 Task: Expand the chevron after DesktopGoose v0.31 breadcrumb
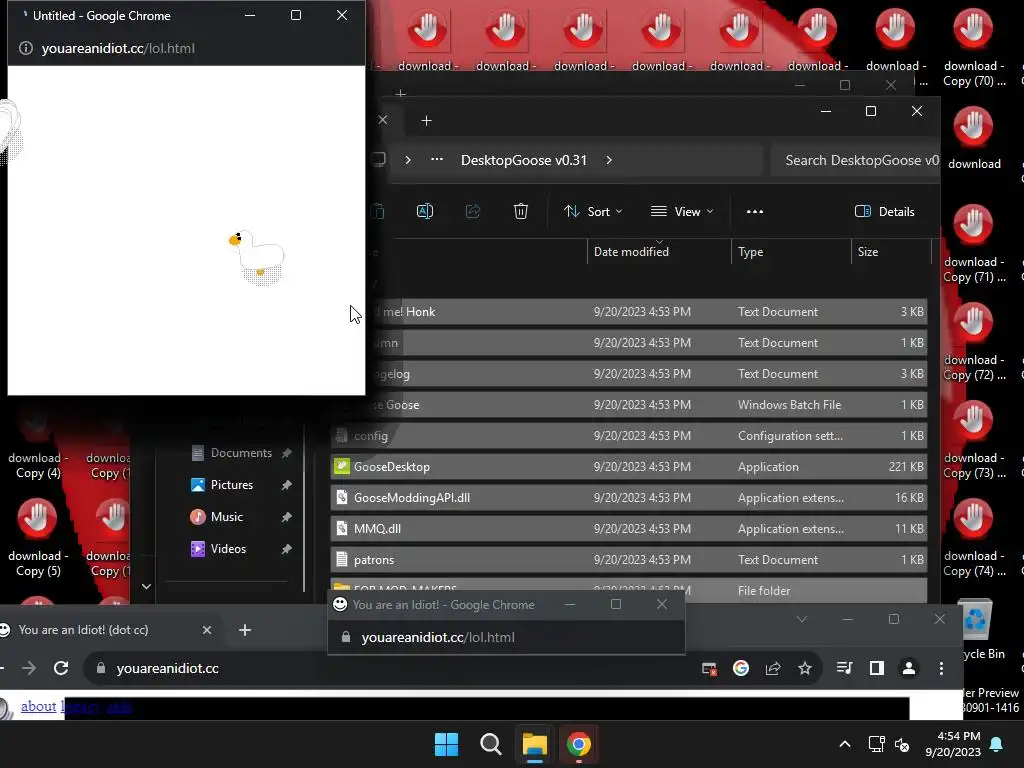[x=609, y=160]
